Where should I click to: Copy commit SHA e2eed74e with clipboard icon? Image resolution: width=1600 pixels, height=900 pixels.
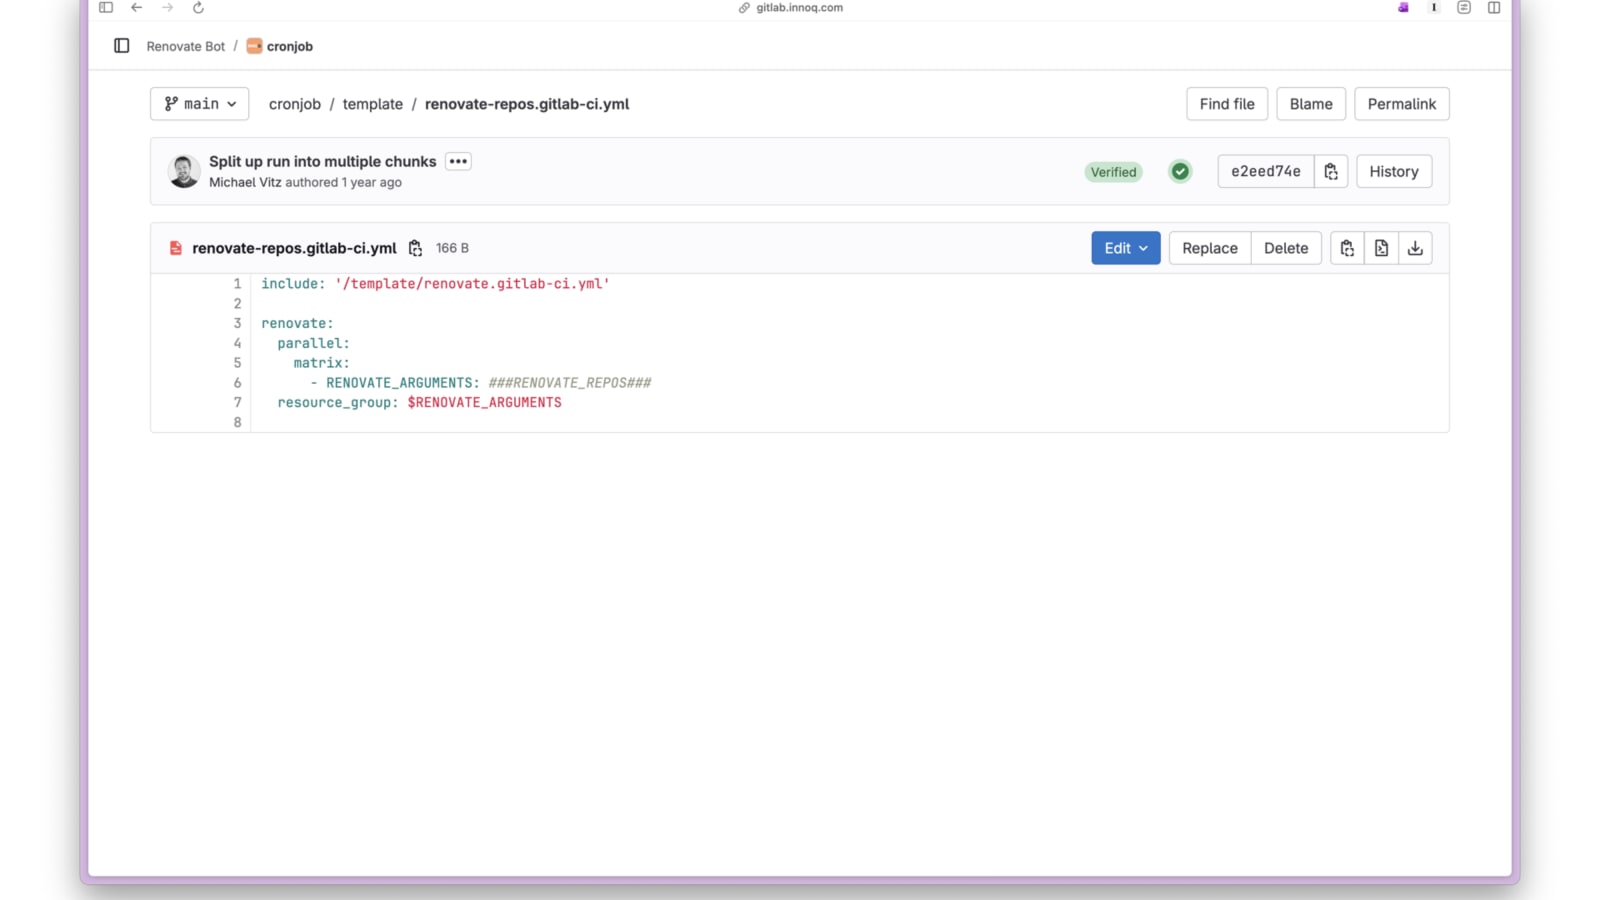tap(1331, 172)
